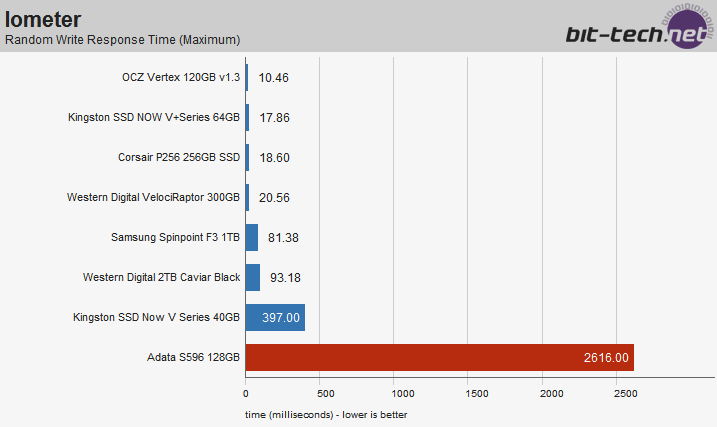Click the Kingston SSD Now V Series 40GB label

[156, 317]
